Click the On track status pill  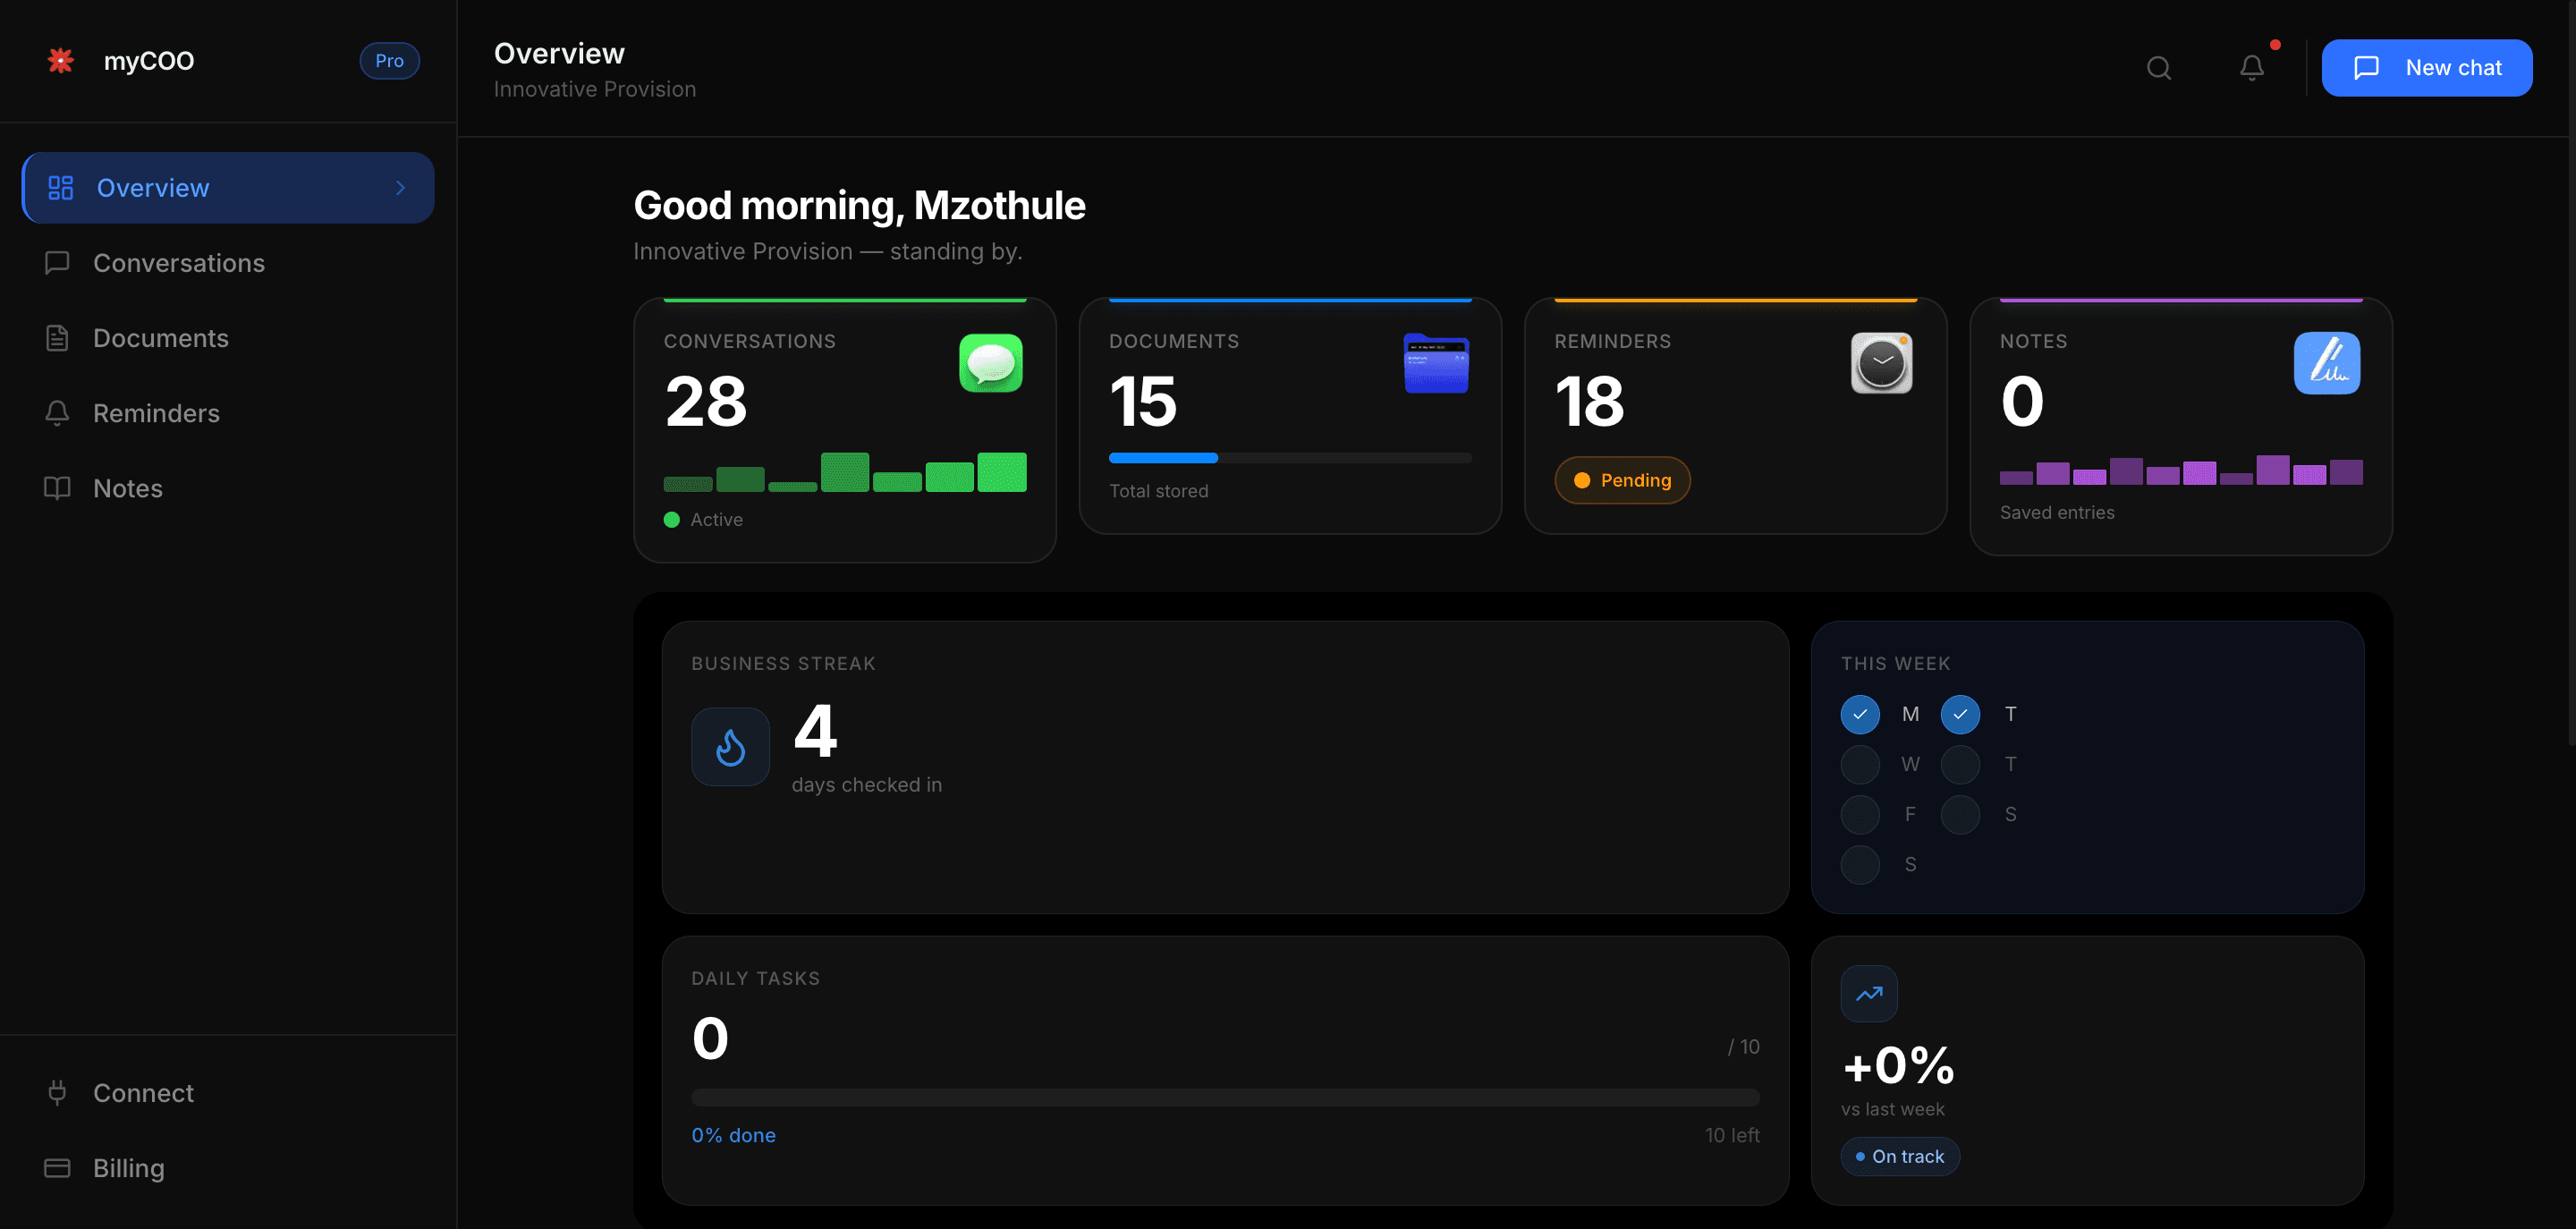(1900, 1156)
